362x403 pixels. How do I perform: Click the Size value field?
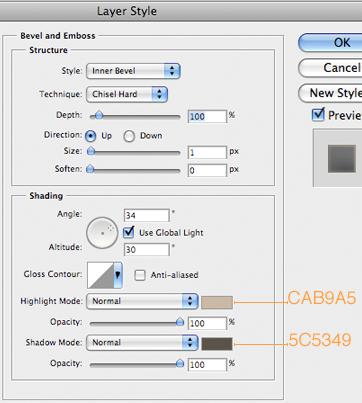click(x=207, y=152)
